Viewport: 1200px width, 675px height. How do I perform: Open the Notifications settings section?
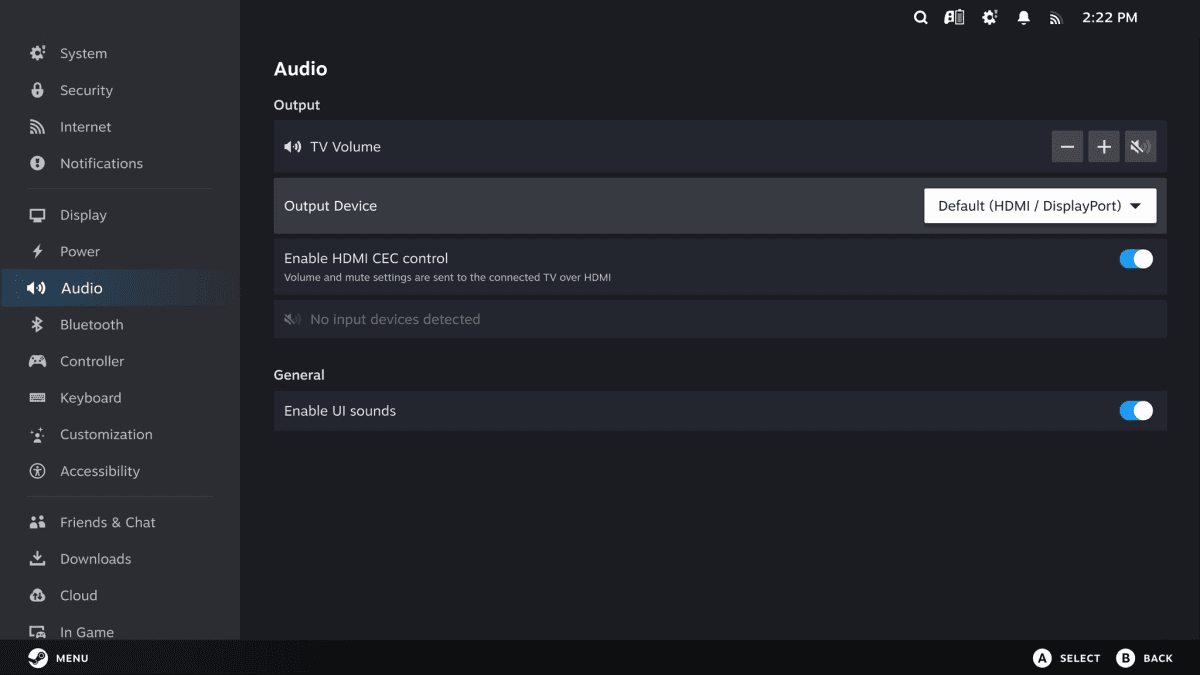120,163
